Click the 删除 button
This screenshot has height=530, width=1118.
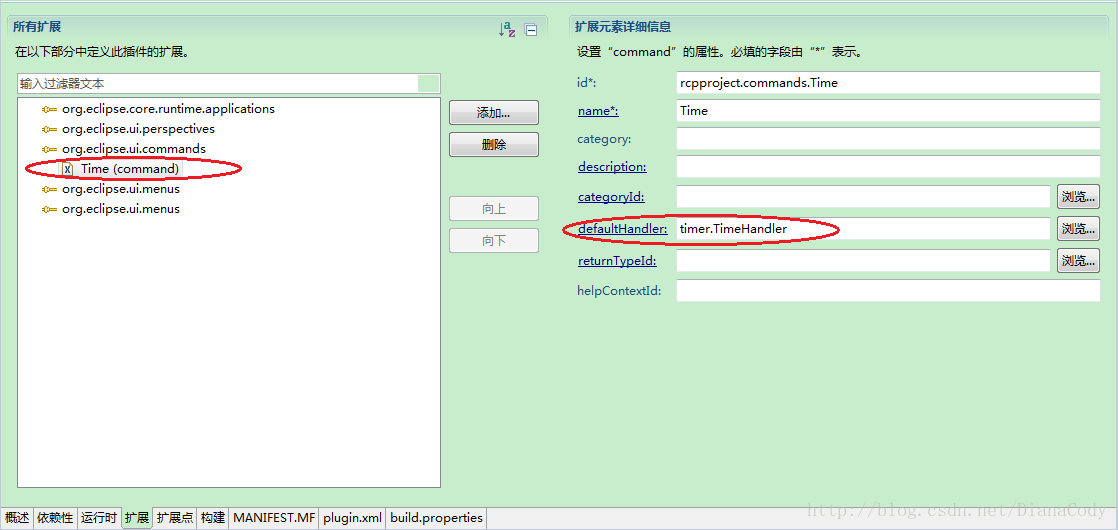point(493,144)
